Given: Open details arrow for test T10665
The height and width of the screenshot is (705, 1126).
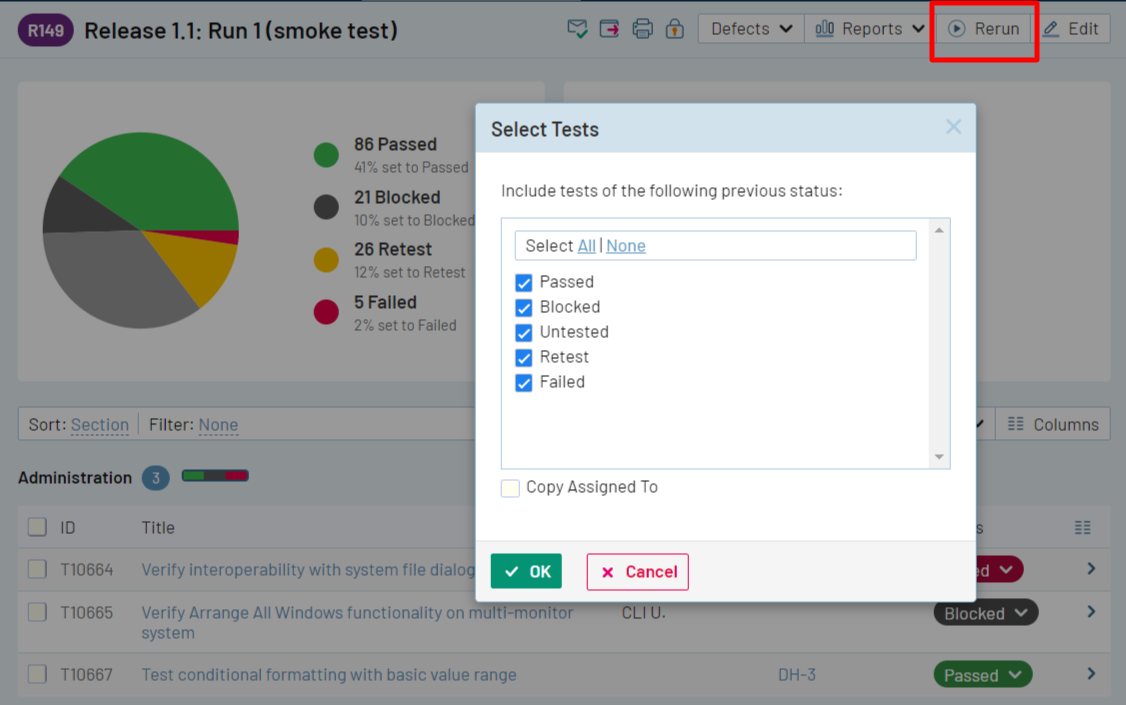Looking at the screenshot, I should pyautogui.click(x=1091, y=612).
